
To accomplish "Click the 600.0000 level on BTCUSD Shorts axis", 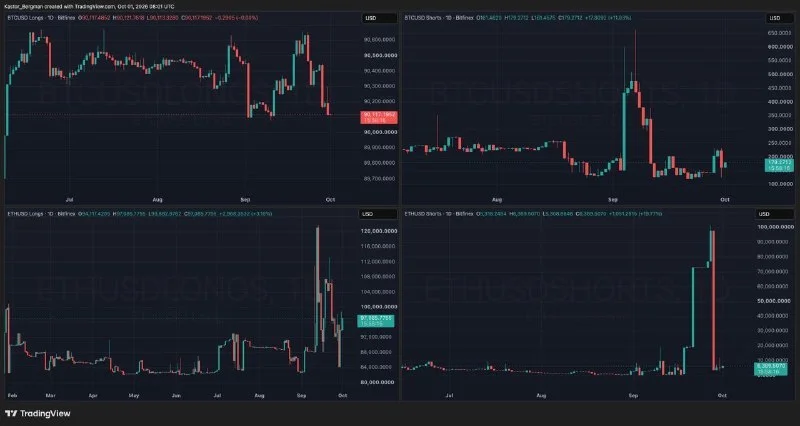I will pos(781,47).
